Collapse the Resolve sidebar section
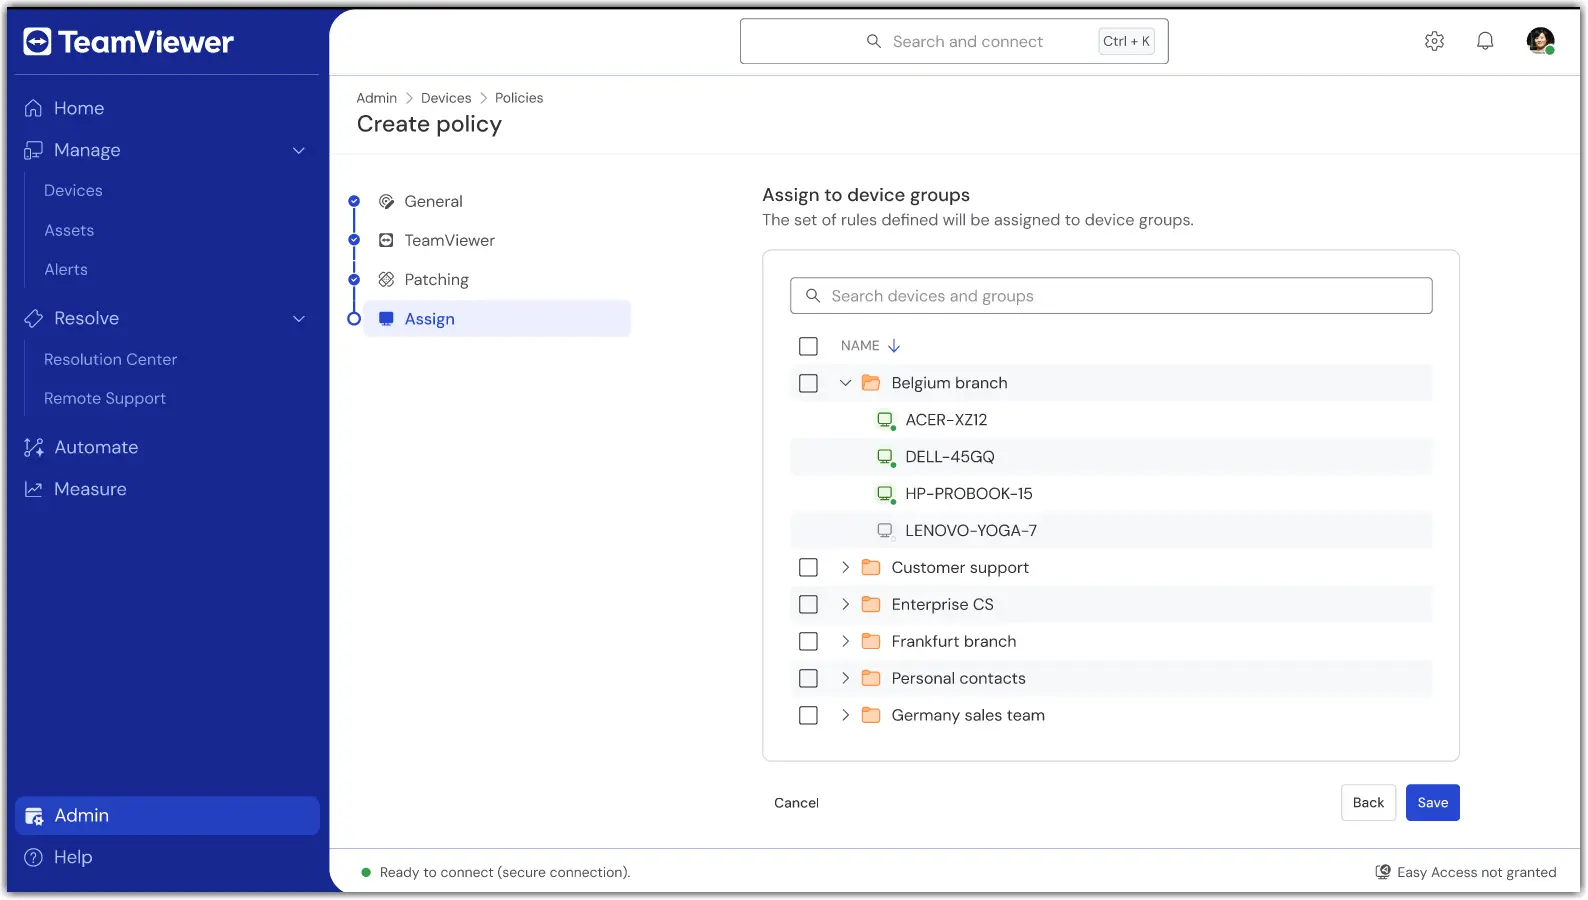Screen dimensions: 1588x900 tap(298, 318)
